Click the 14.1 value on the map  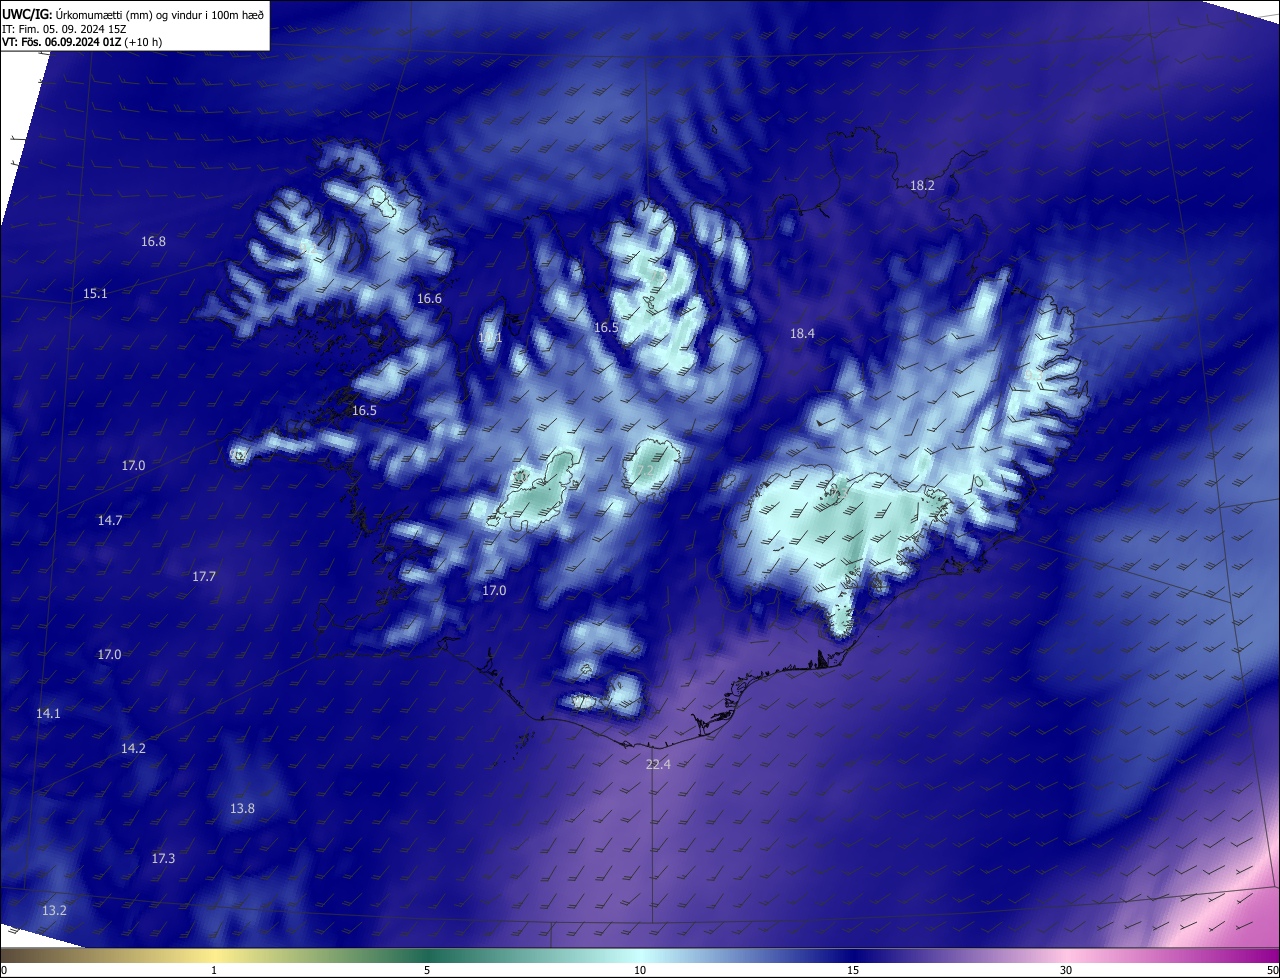point(48,714)
